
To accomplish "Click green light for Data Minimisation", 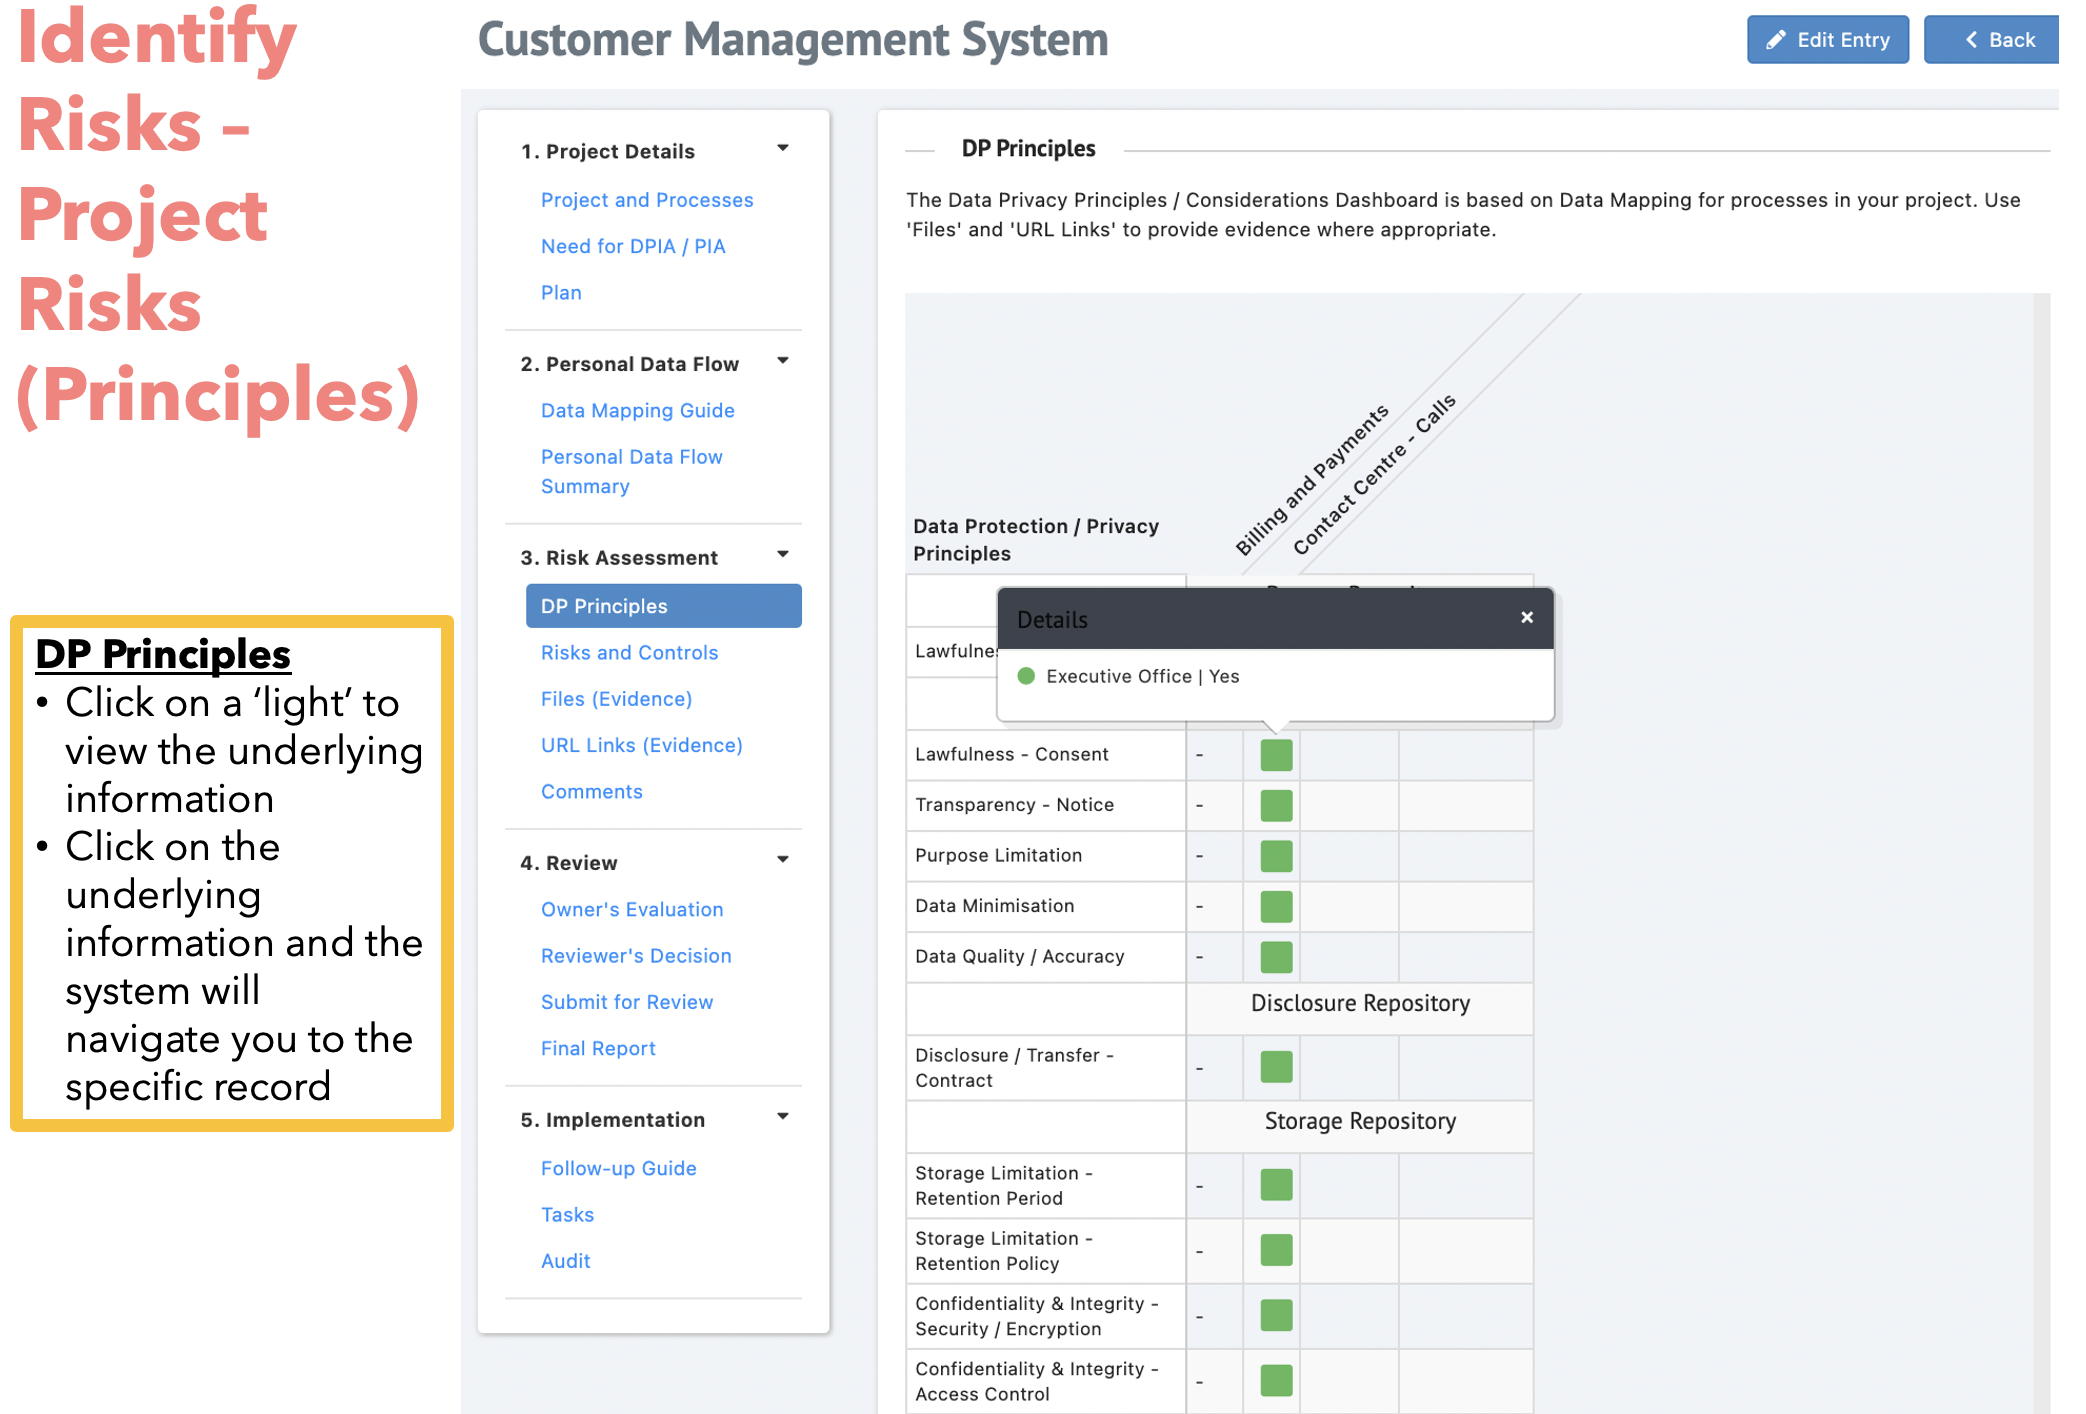I will coord(1276,906).
